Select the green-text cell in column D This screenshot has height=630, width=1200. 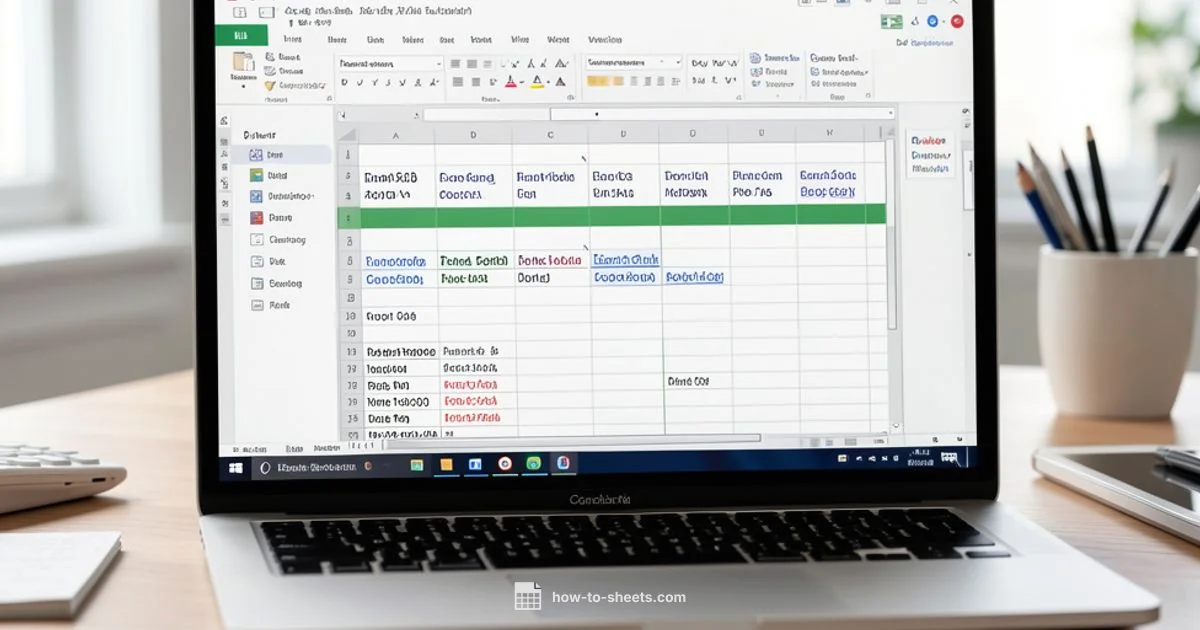pyautogui.click(x=474, y=261)
